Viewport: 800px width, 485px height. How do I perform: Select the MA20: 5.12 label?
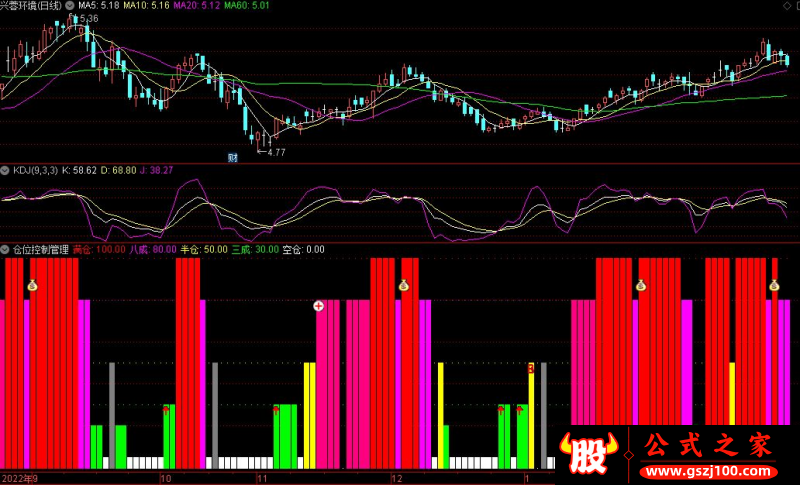[197, 6]
